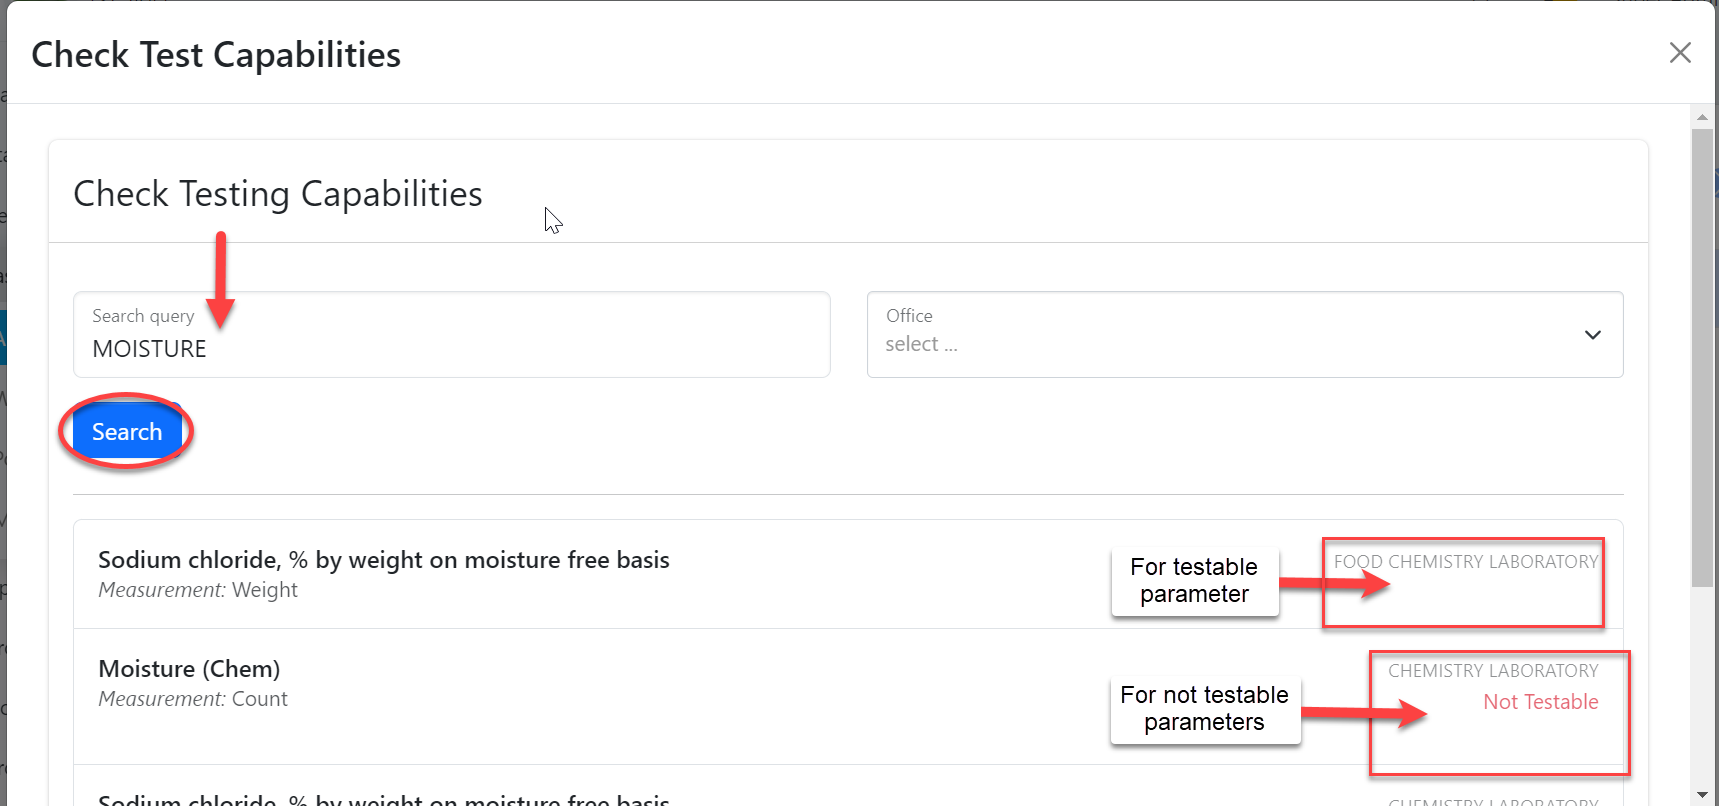Click the Measurement: Weight text

tap(198, 590)
